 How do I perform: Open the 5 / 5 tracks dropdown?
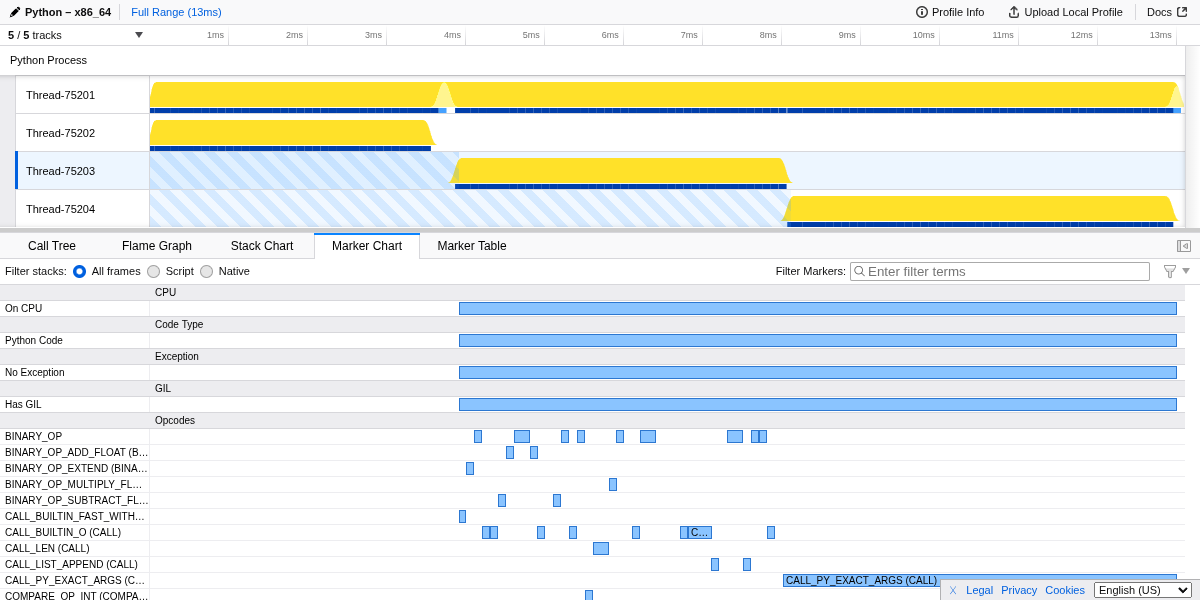139,35
